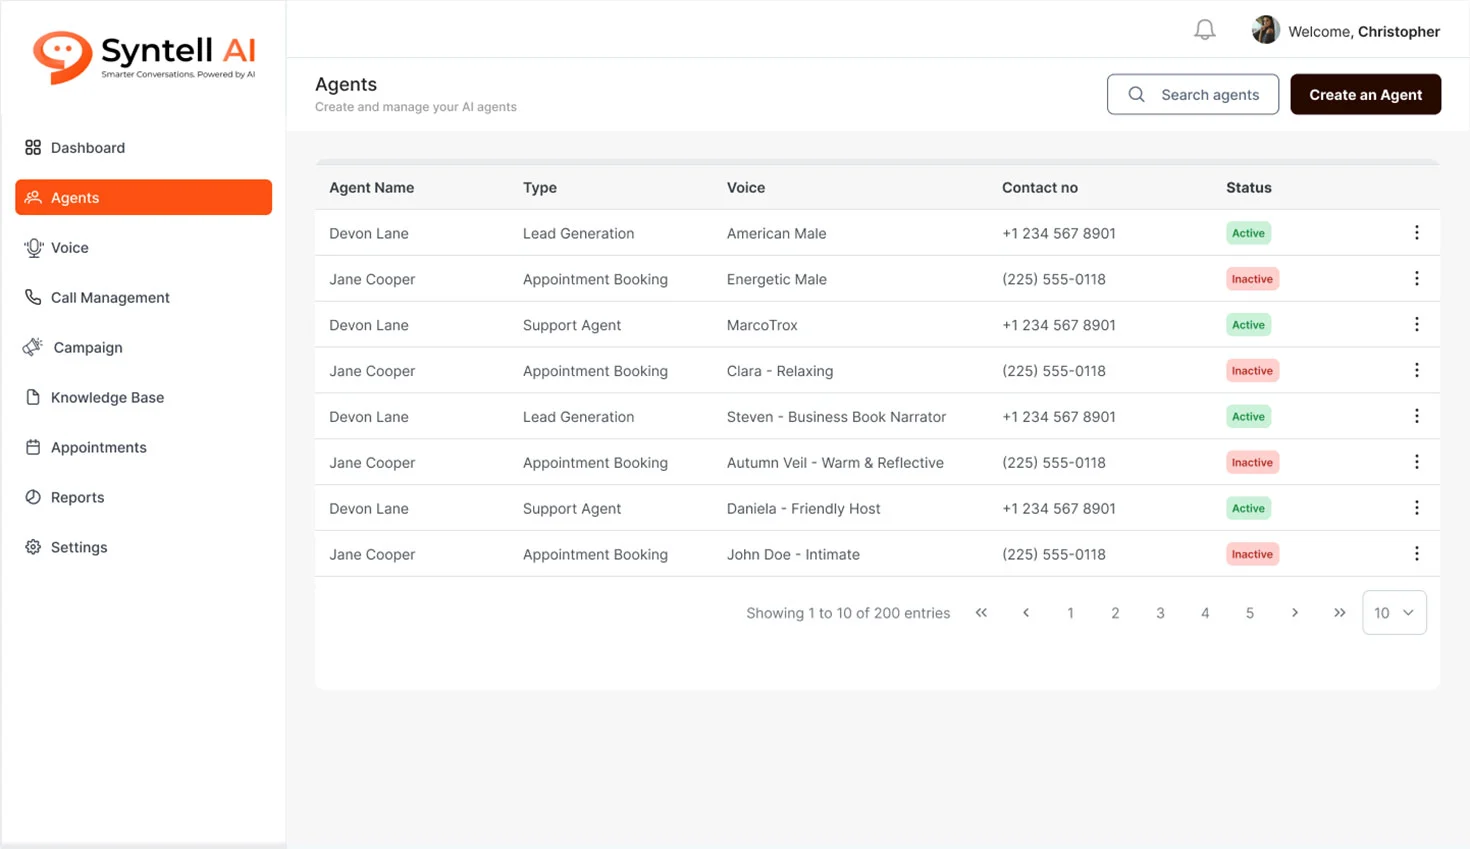Click Christopher's profile avatar
The width and height of the screenshot is (1470, 849).
(1265, 30)
